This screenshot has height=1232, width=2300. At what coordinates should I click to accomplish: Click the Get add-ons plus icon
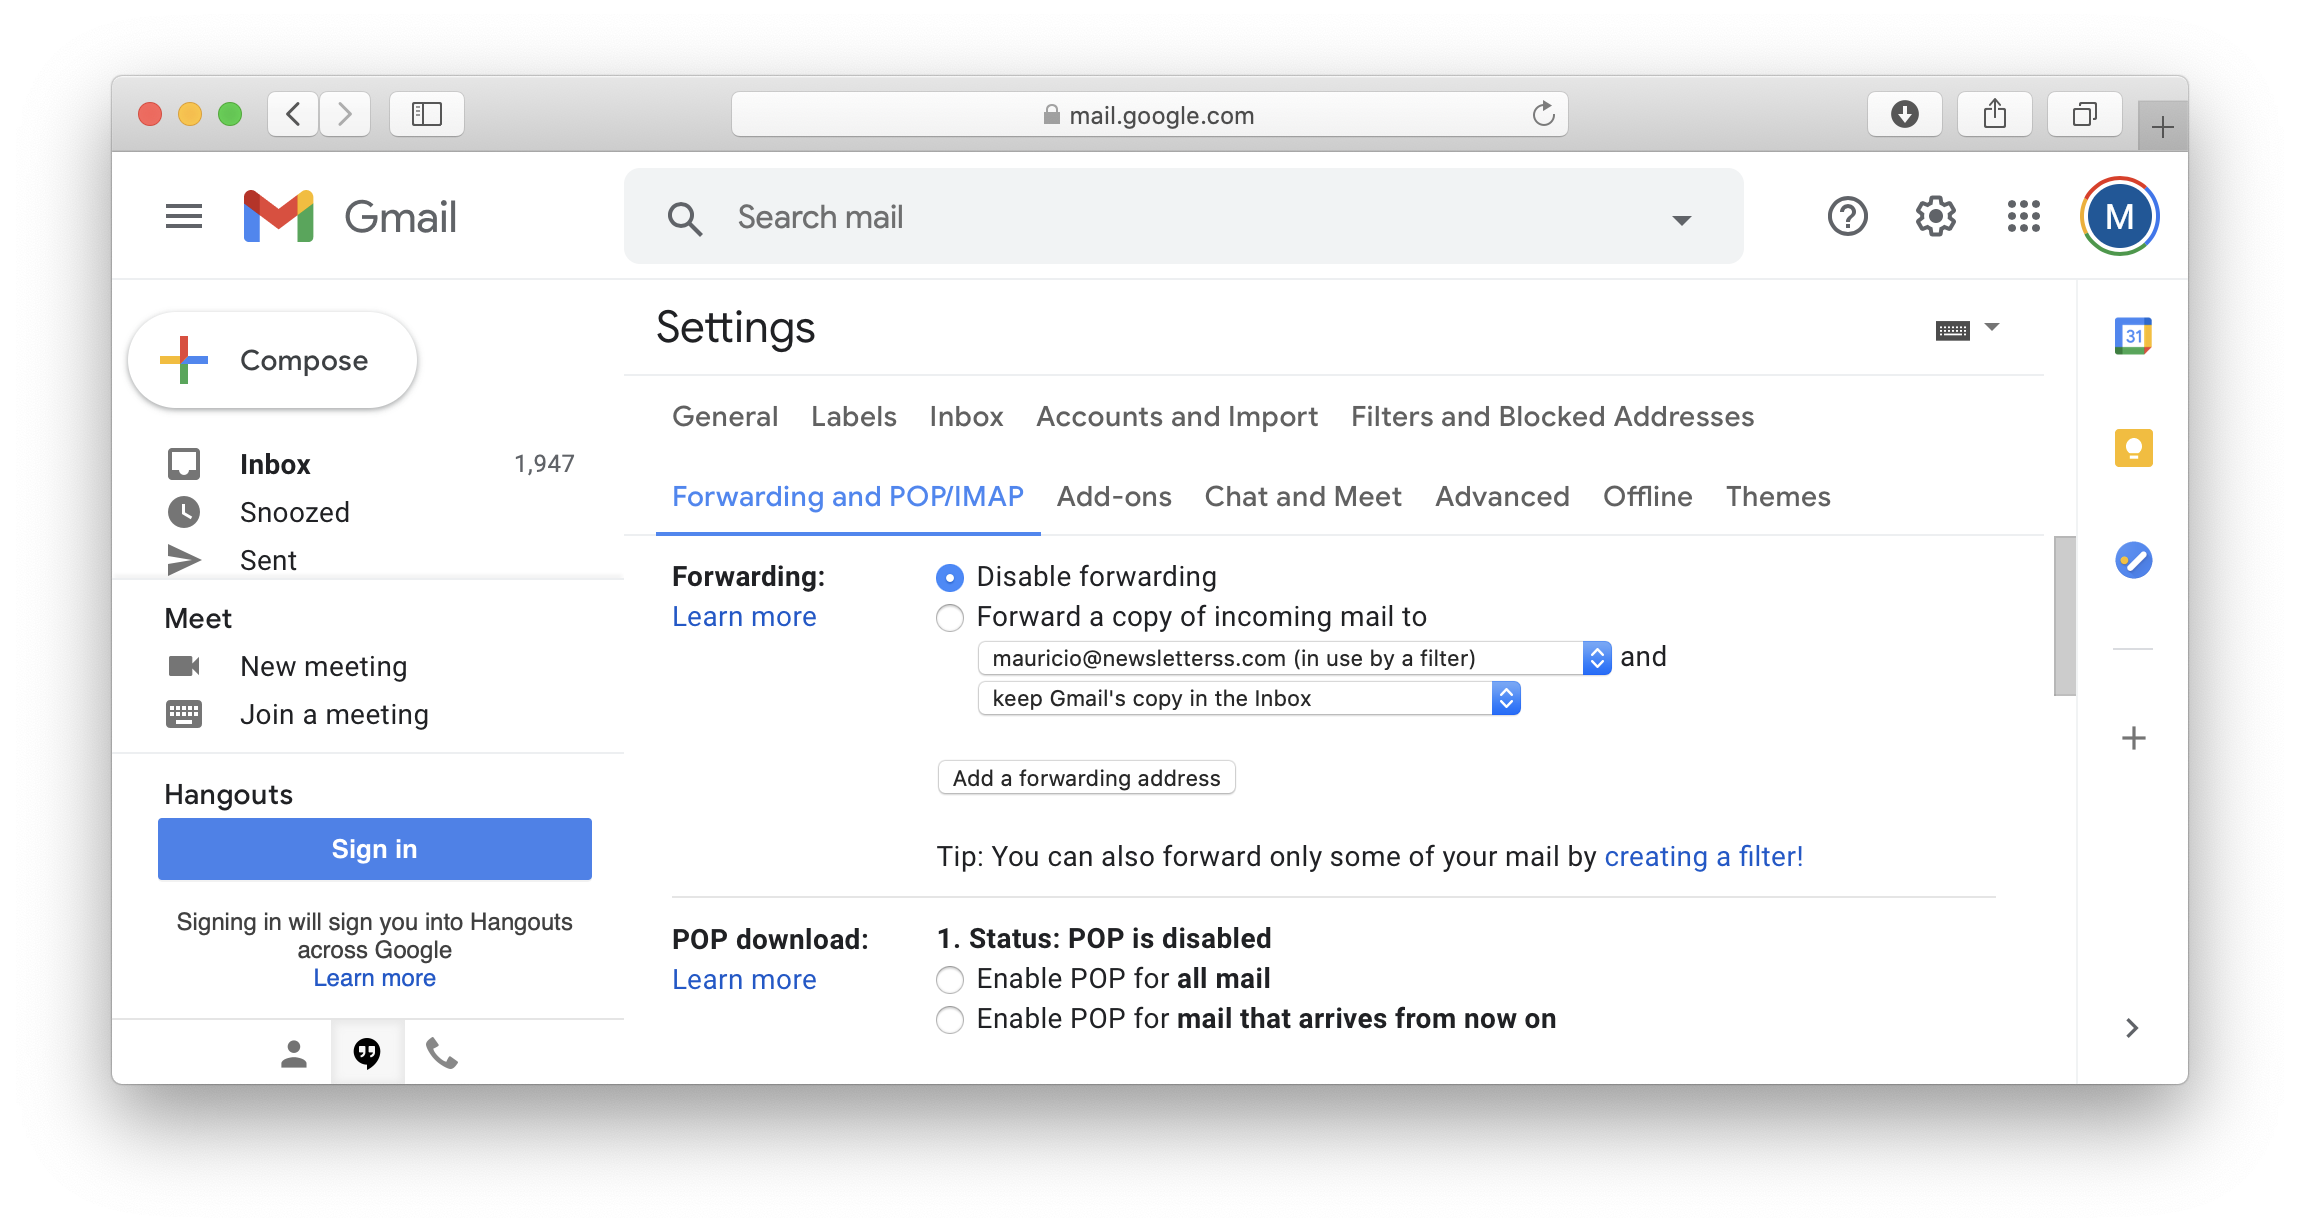pyautogui.click(x=2133, y=738)
